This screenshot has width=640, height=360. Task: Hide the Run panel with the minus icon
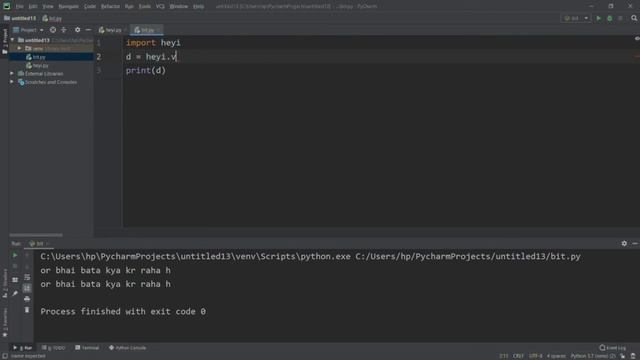point(635,243)
